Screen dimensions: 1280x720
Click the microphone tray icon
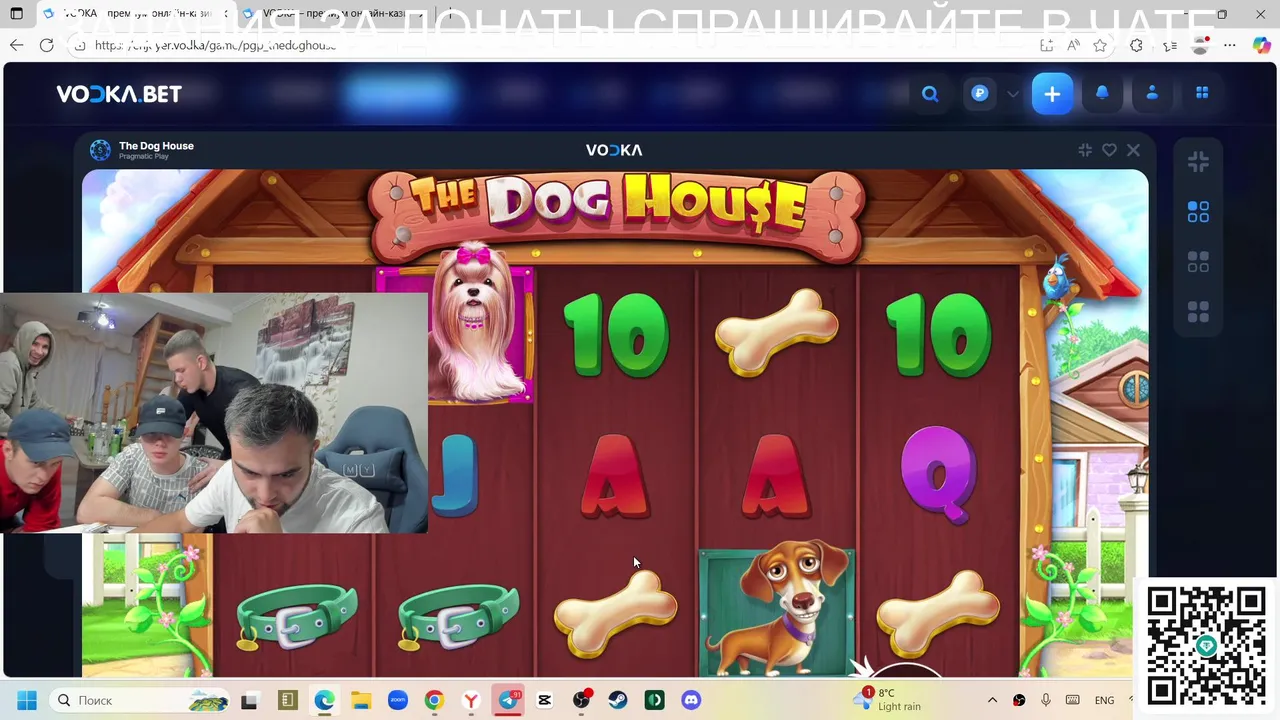1046,700
